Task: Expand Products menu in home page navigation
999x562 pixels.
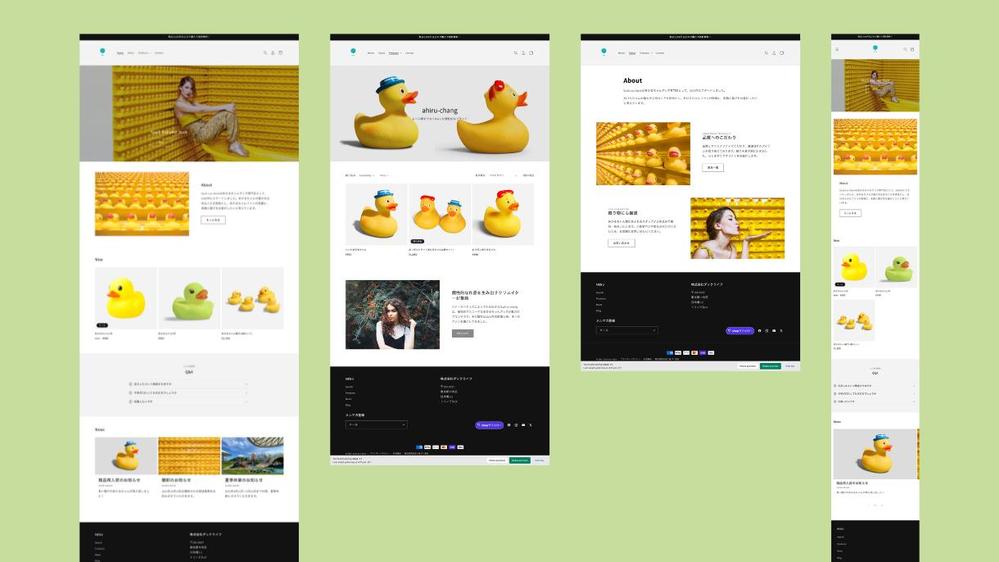Action: pos(145,53)
